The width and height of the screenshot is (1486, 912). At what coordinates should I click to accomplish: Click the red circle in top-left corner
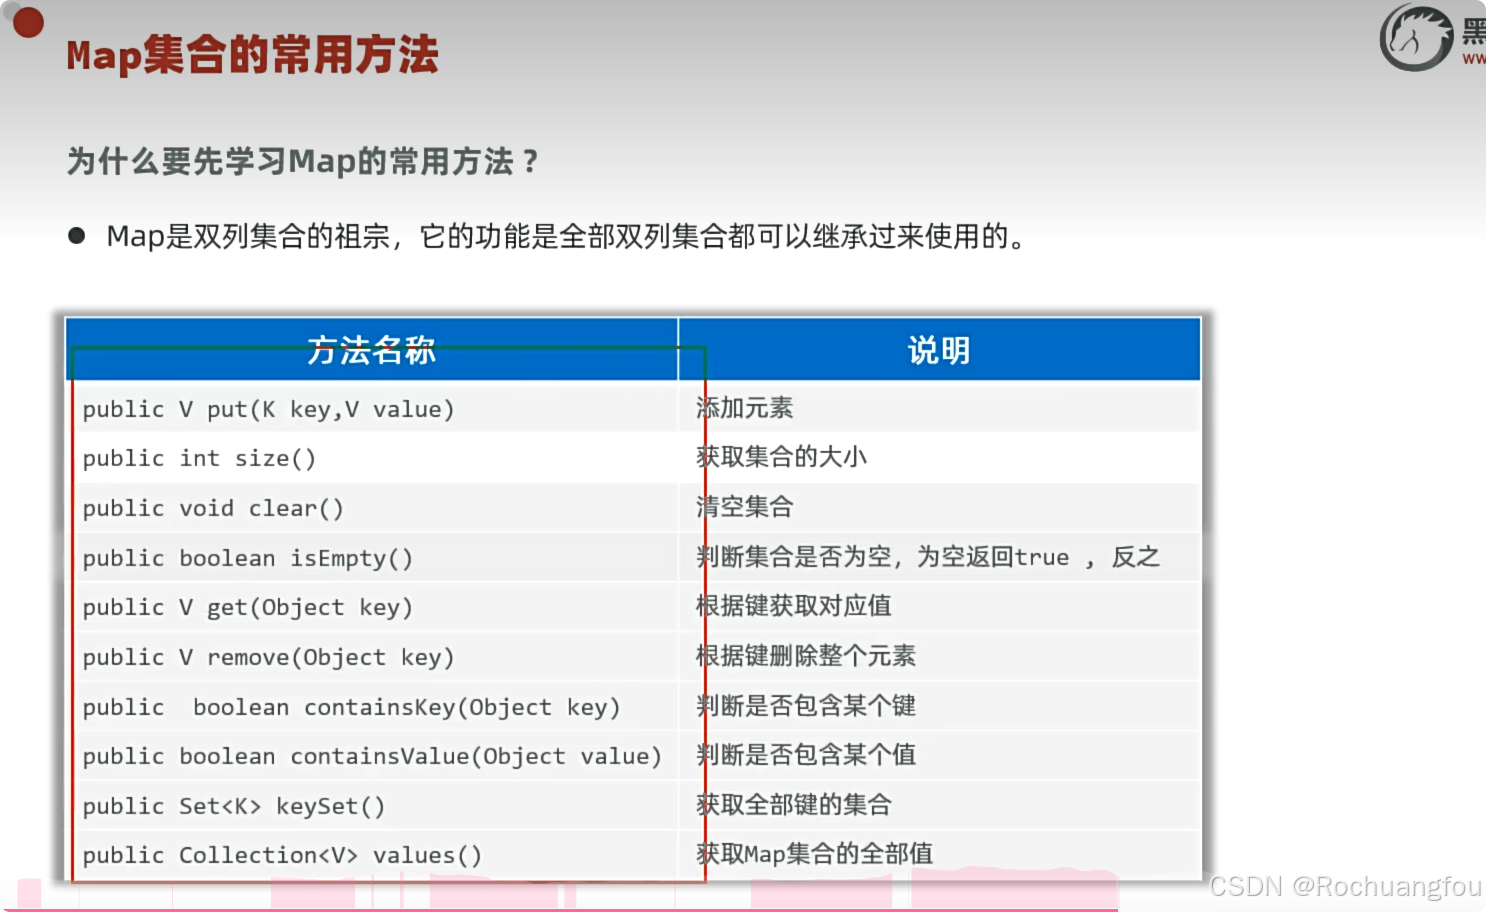(27, 21)
